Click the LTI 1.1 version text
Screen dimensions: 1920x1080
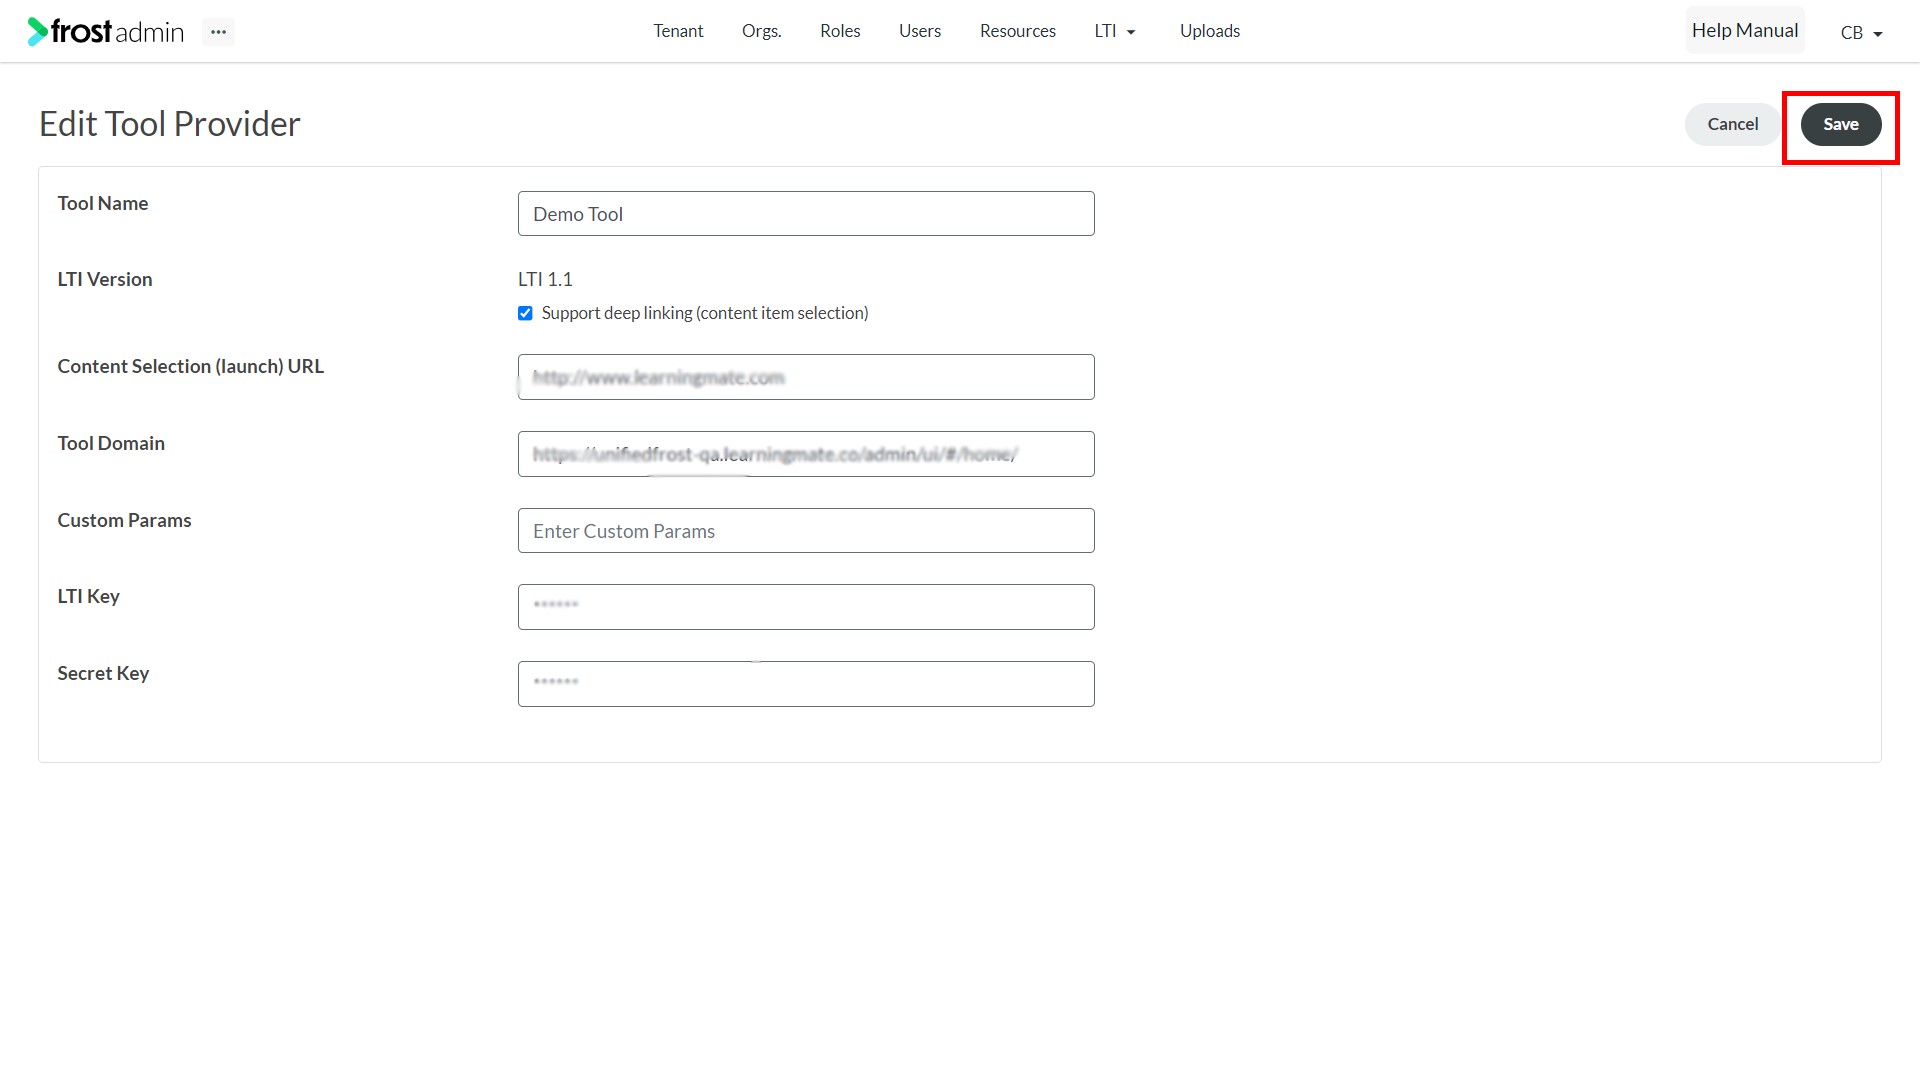coord(545,279)
